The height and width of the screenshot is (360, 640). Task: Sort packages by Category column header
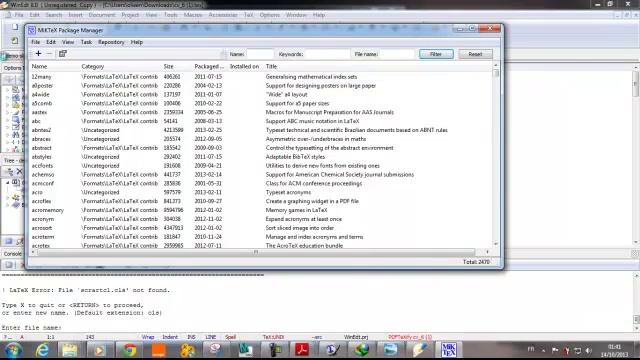pyautogui.click(x=93, y=66)
